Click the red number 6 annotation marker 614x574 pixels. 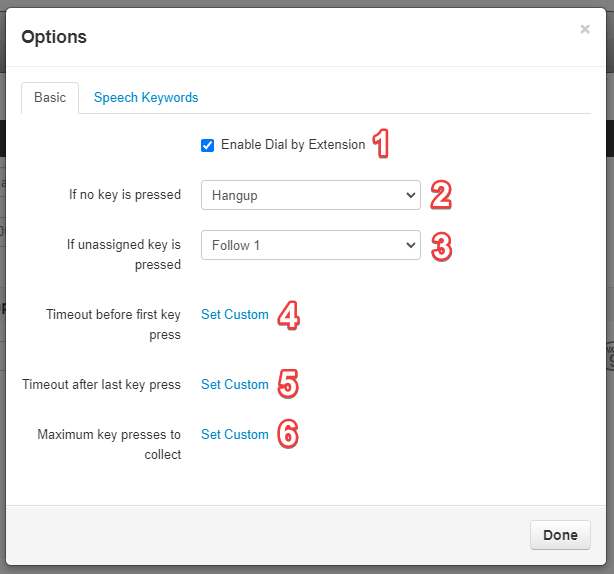(288, 434)
